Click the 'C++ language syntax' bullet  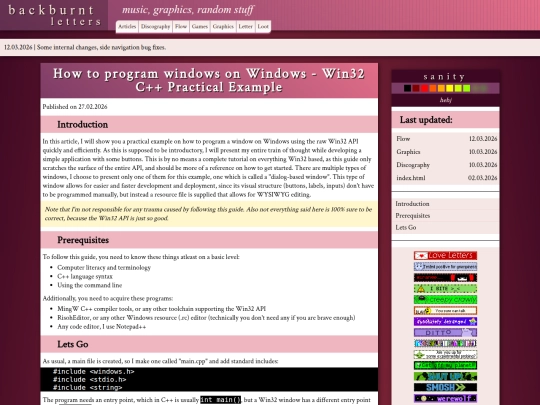coord(85,276)
